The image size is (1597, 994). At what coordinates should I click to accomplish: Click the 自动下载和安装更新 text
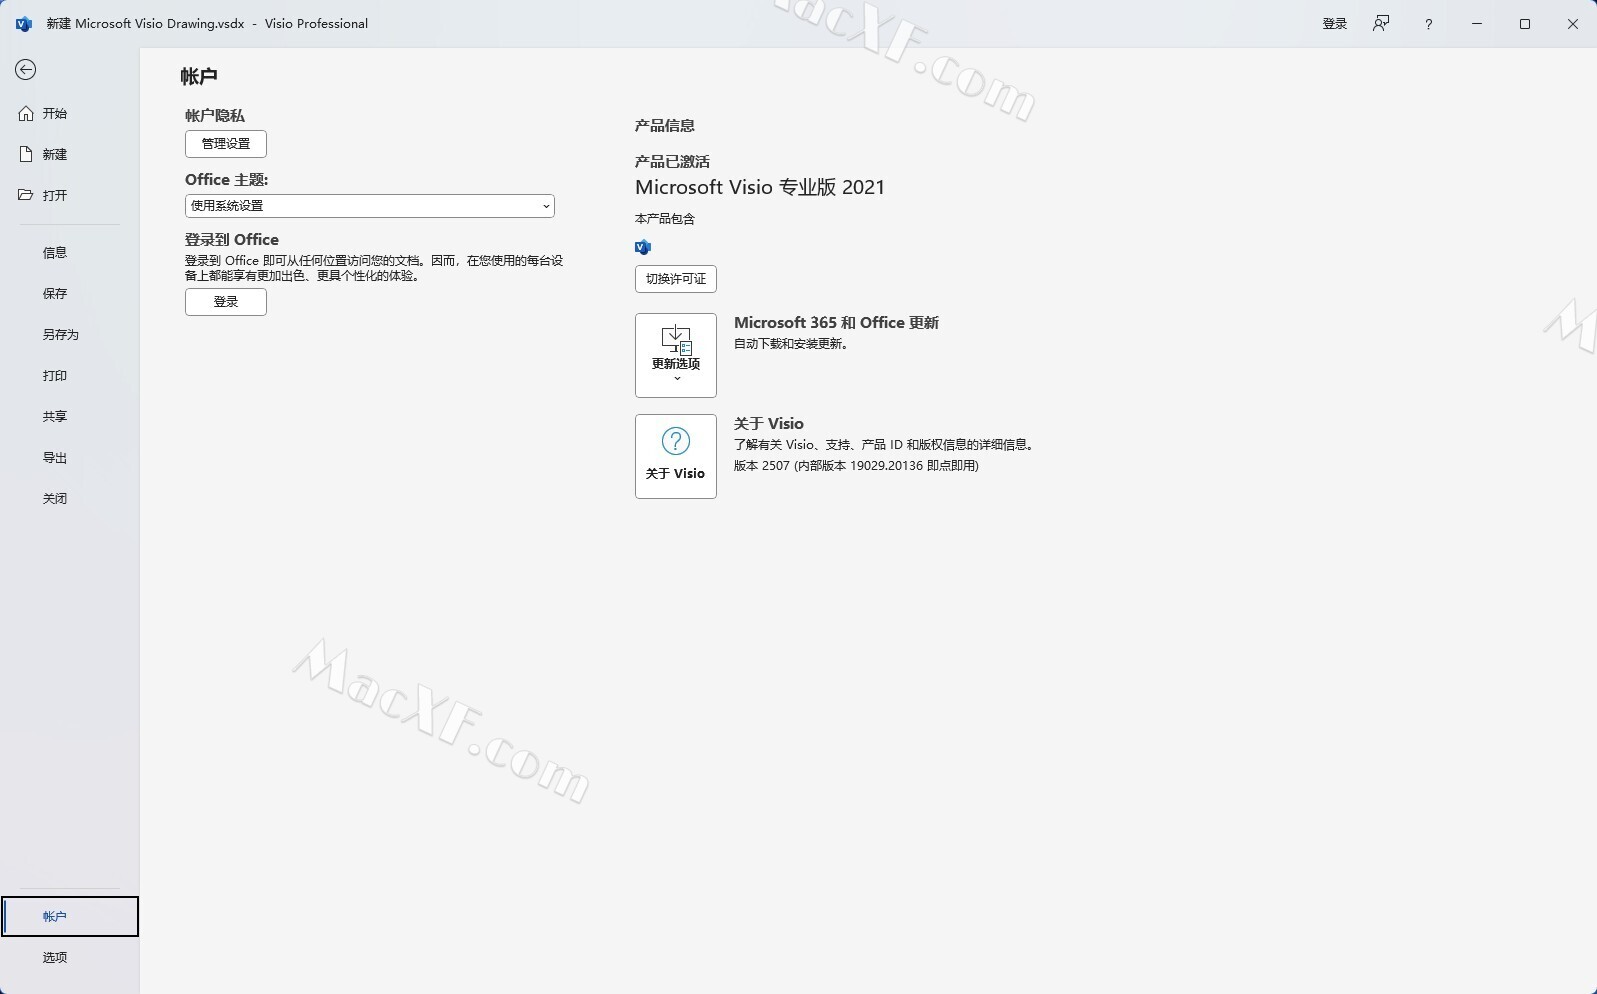(791, 344)
